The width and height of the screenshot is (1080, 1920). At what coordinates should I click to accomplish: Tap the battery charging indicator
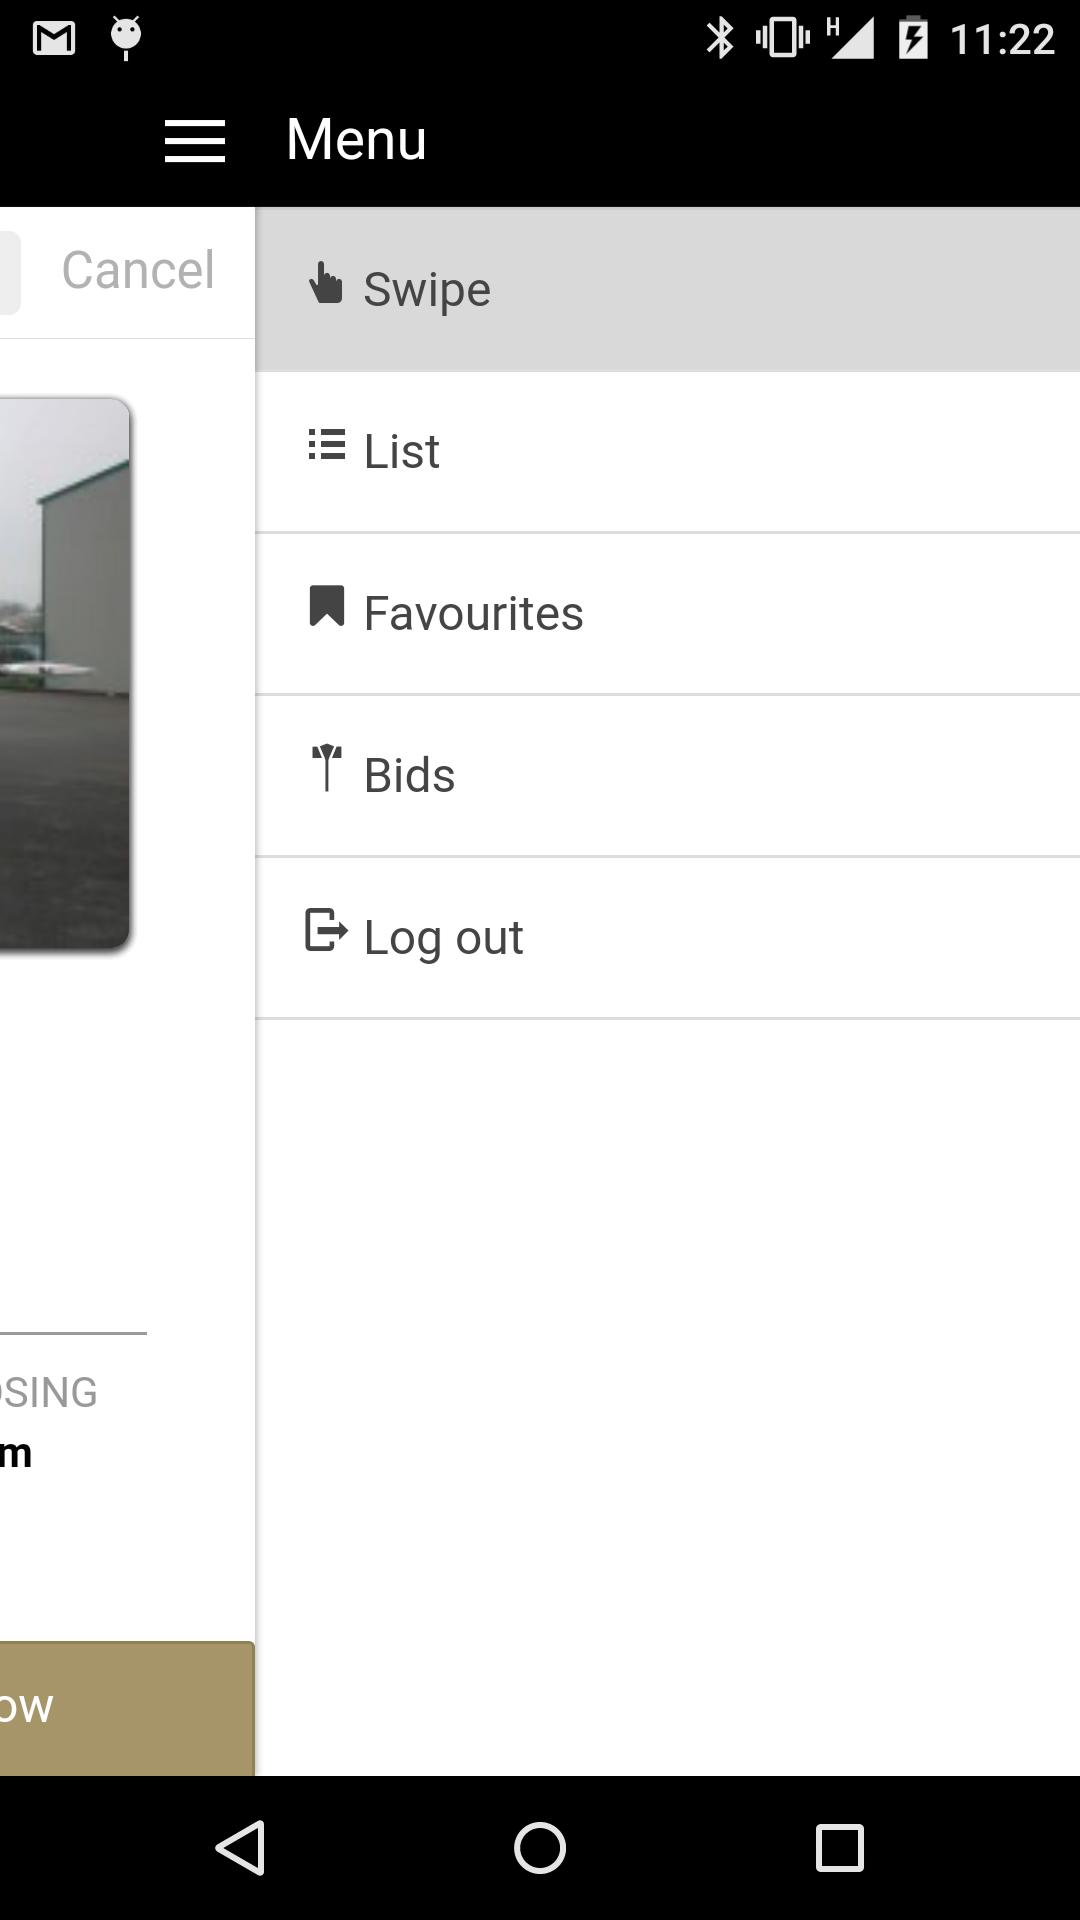pos(913,38)
